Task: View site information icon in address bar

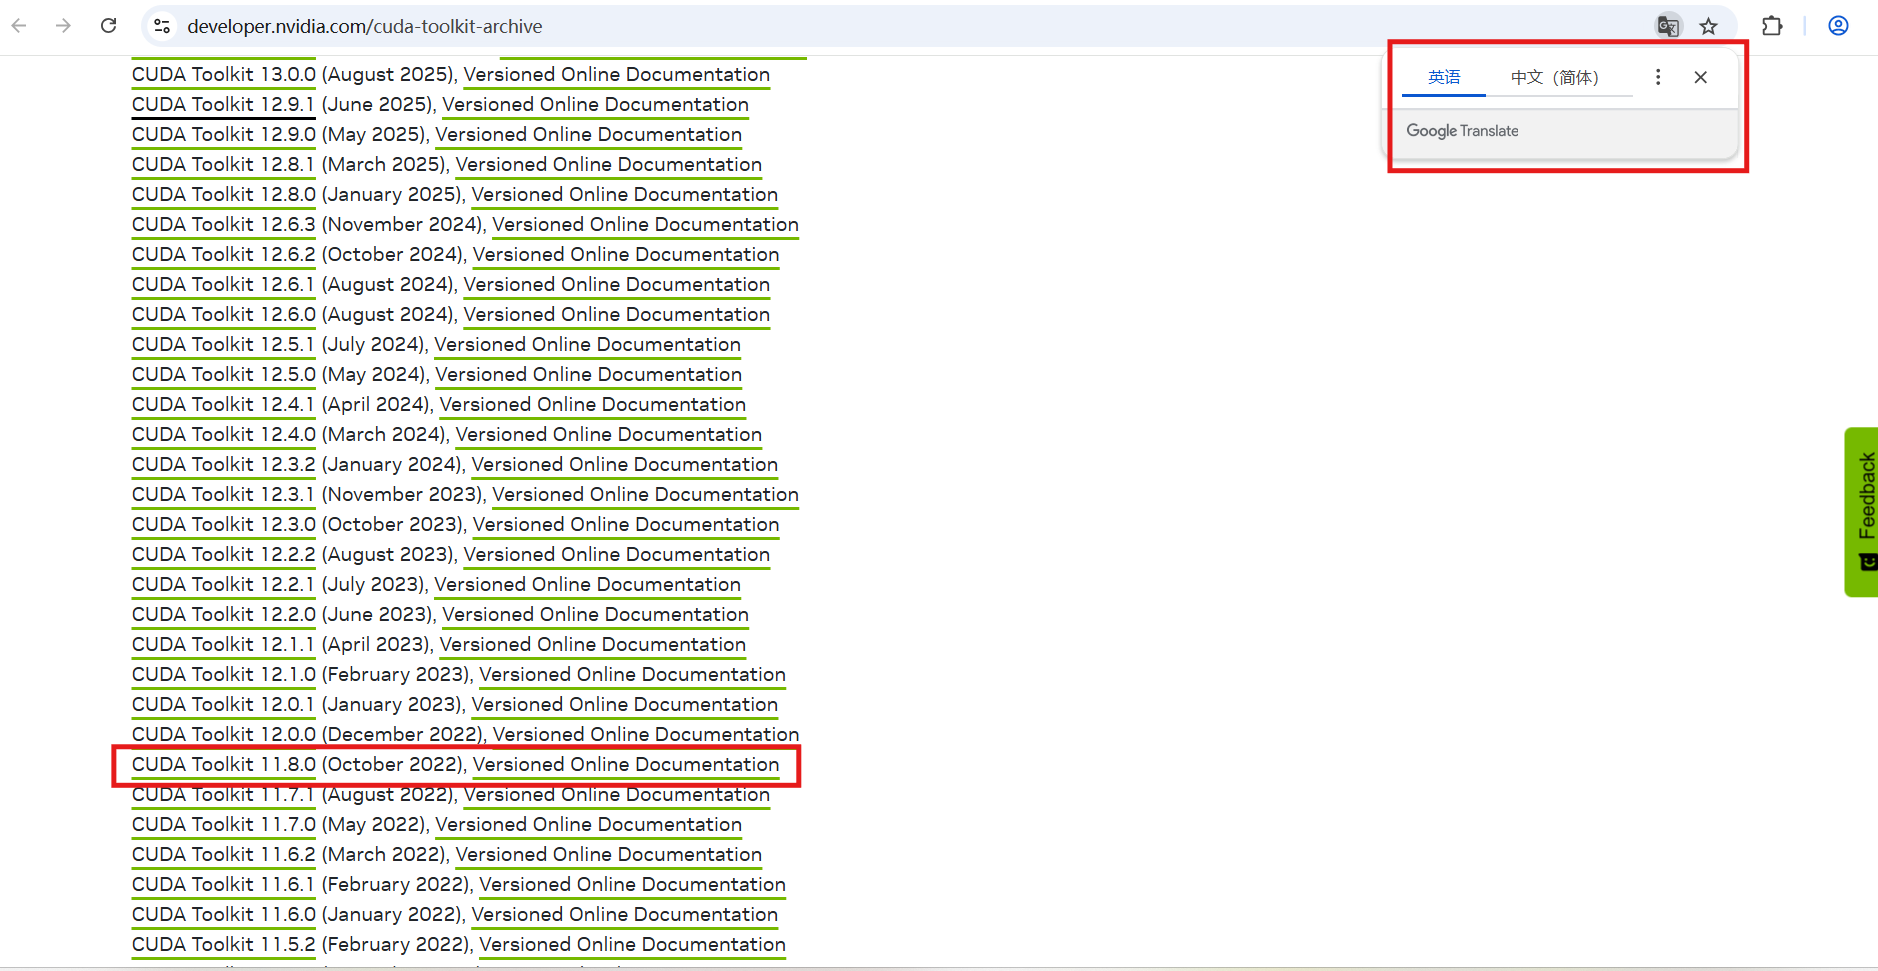Action: 162,26
